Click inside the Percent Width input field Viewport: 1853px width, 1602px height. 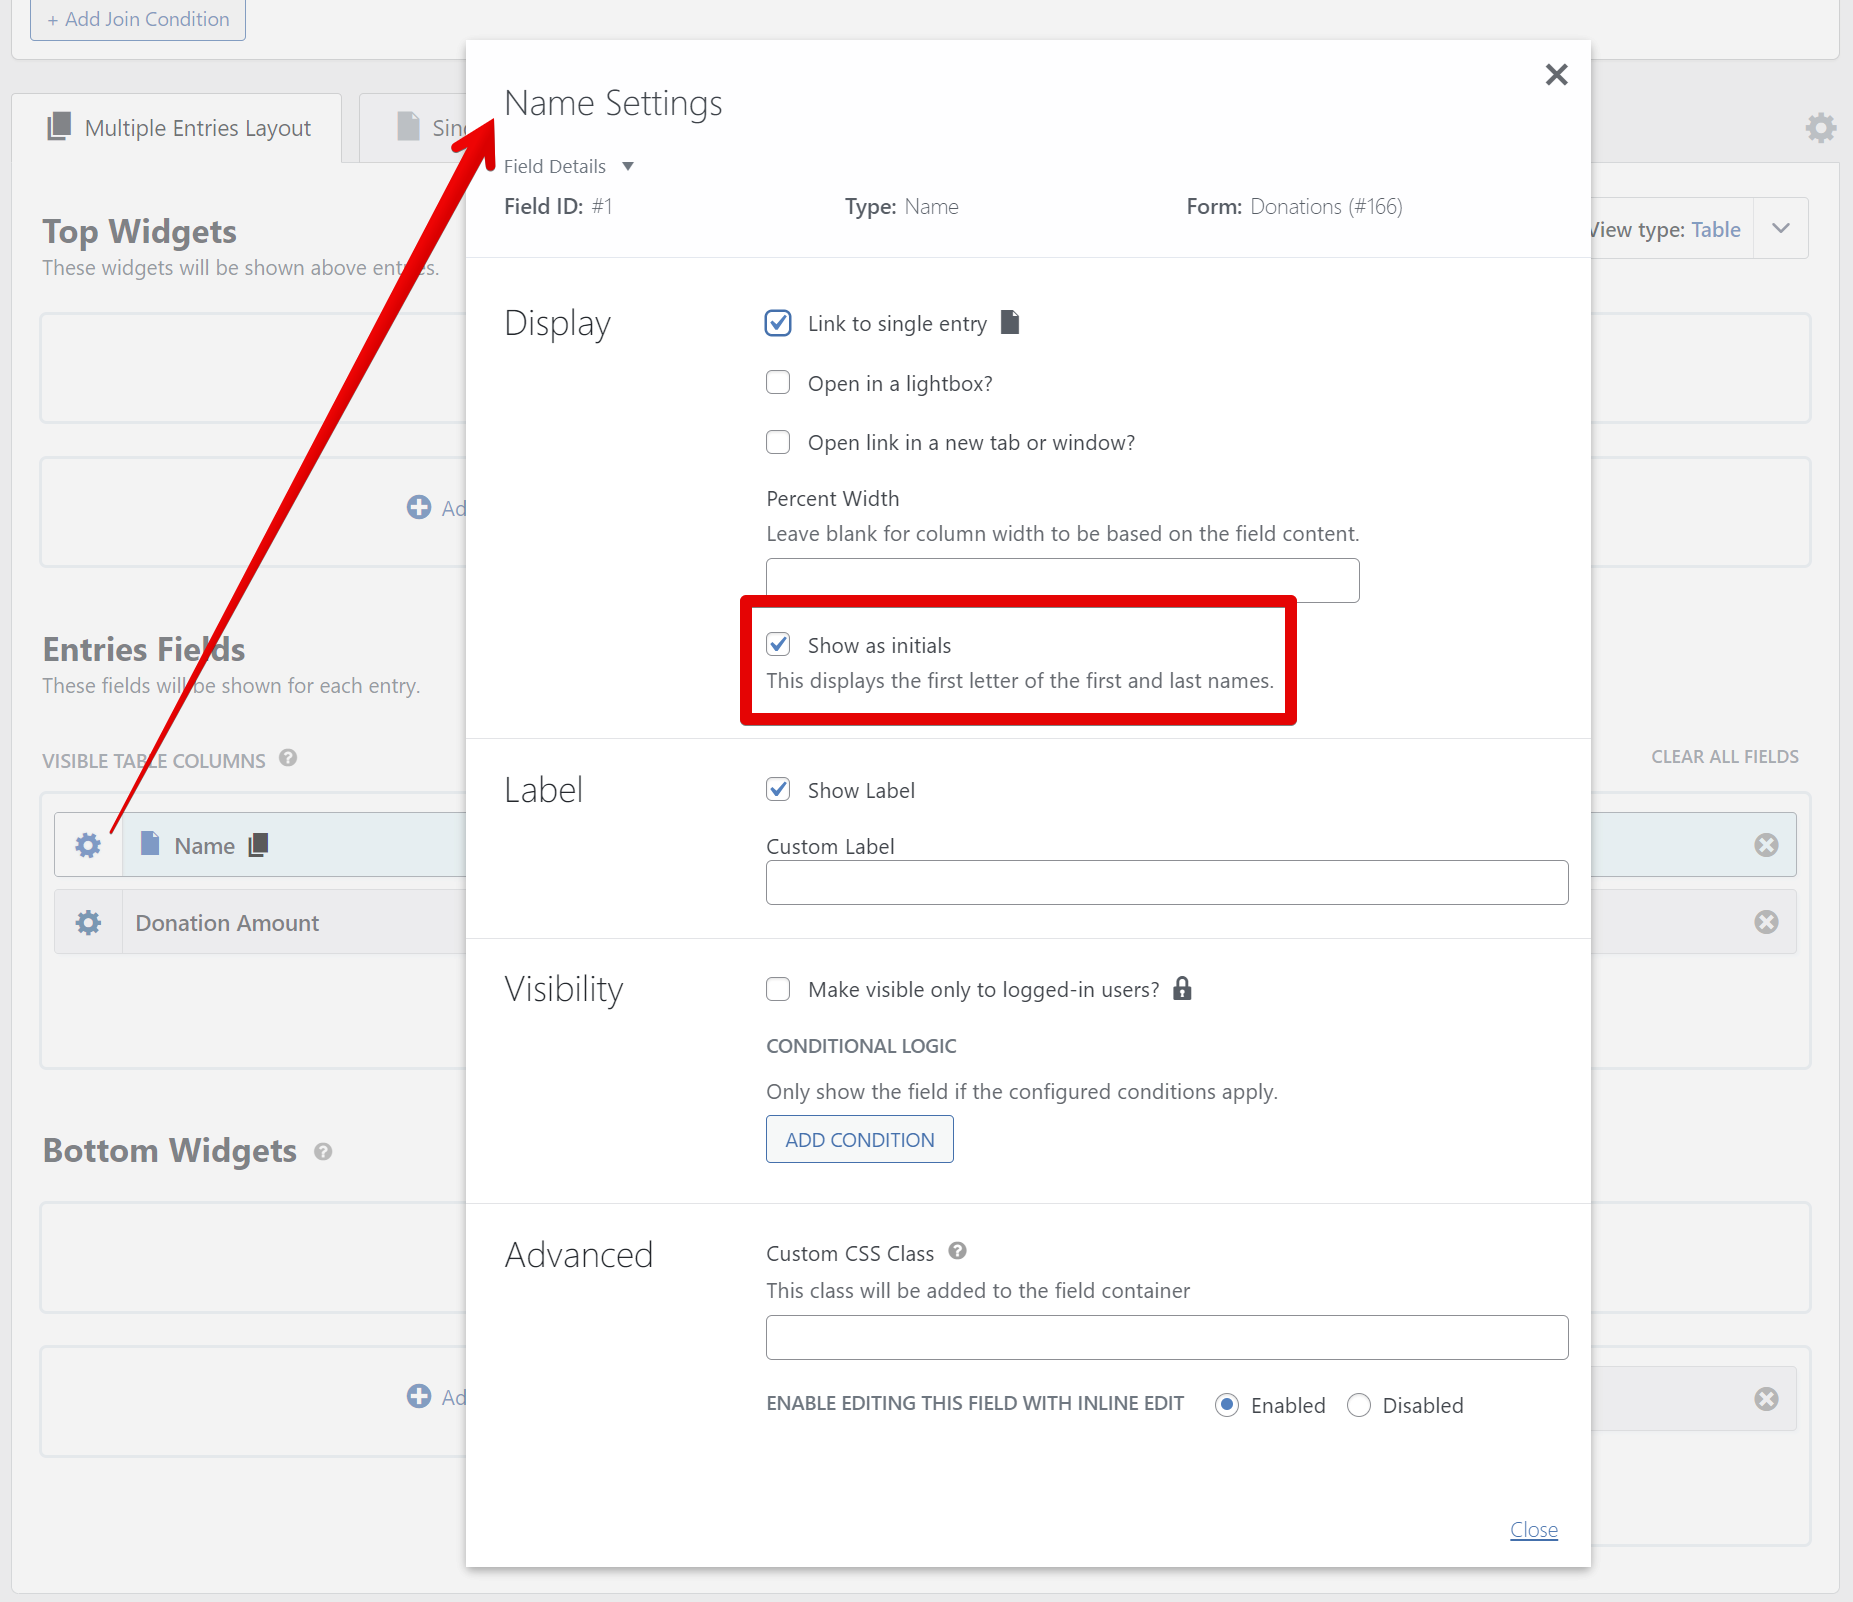[x=1062, y=580]
